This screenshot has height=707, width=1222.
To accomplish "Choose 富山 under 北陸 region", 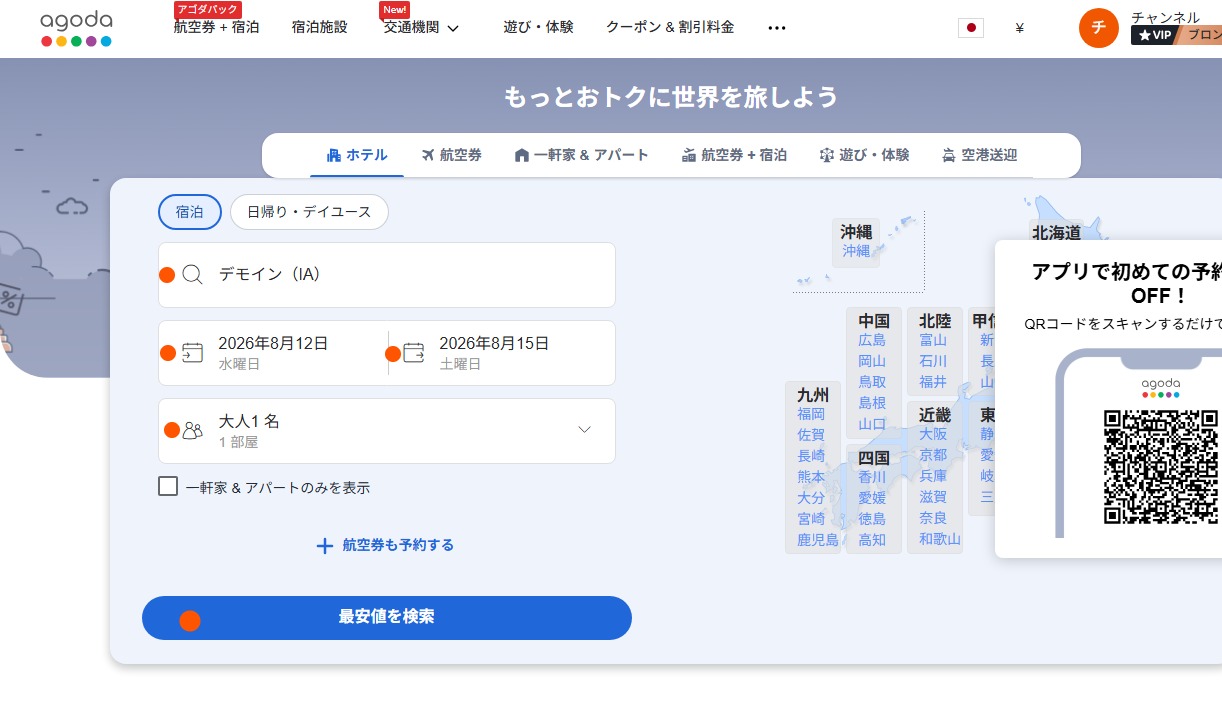I will coord(933,340).
